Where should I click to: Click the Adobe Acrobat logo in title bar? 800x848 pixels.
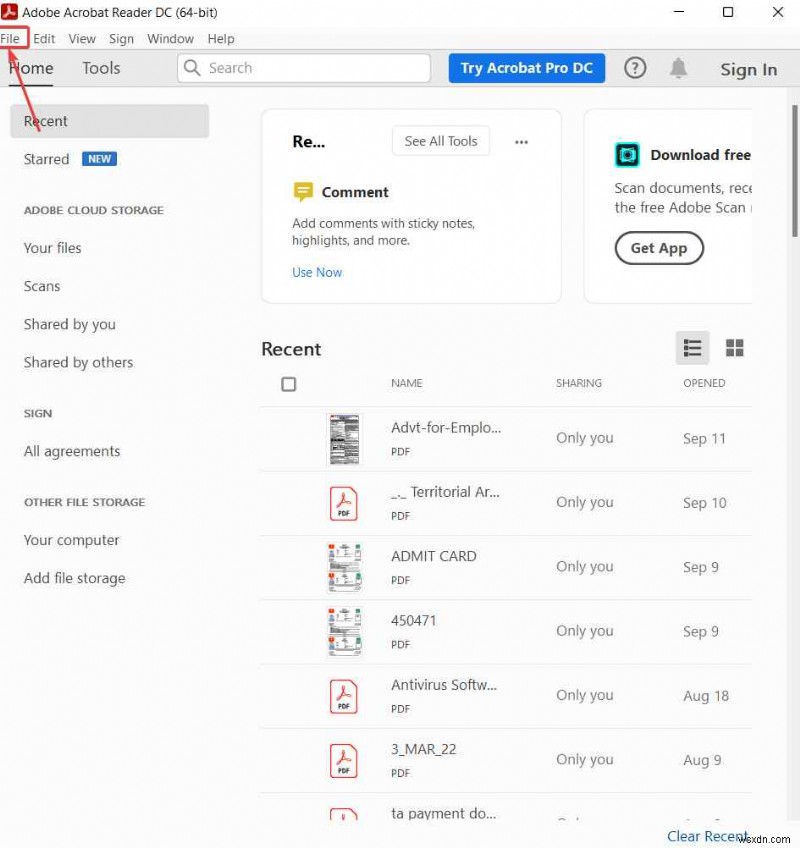click(x=12, y=12)
